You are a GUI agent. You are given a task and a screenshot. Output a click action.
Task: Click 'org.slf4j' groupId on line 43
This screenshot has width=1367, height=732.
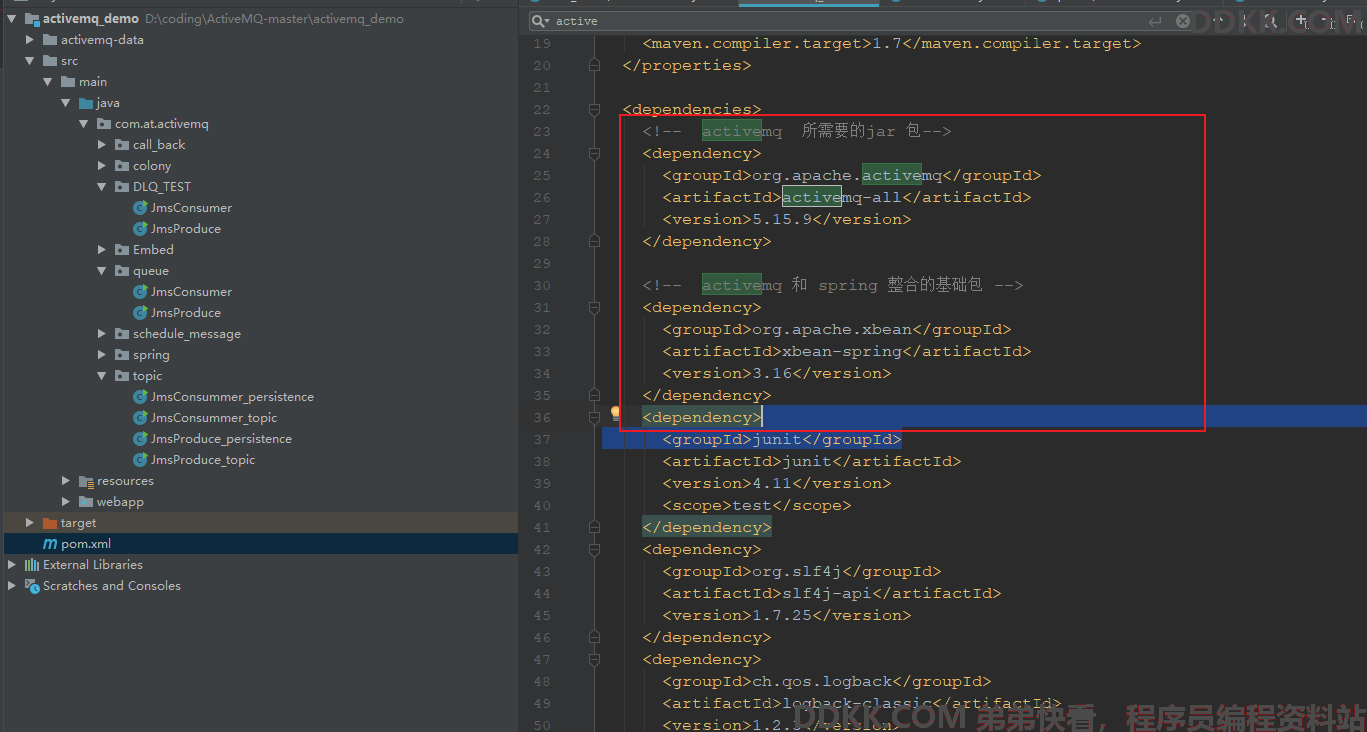797,571
